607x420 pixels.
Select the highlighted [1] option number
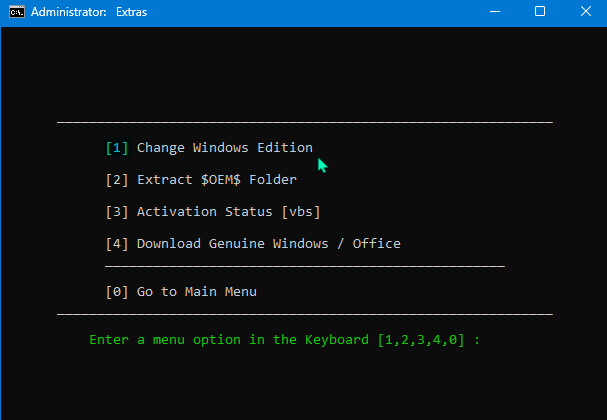117,148
